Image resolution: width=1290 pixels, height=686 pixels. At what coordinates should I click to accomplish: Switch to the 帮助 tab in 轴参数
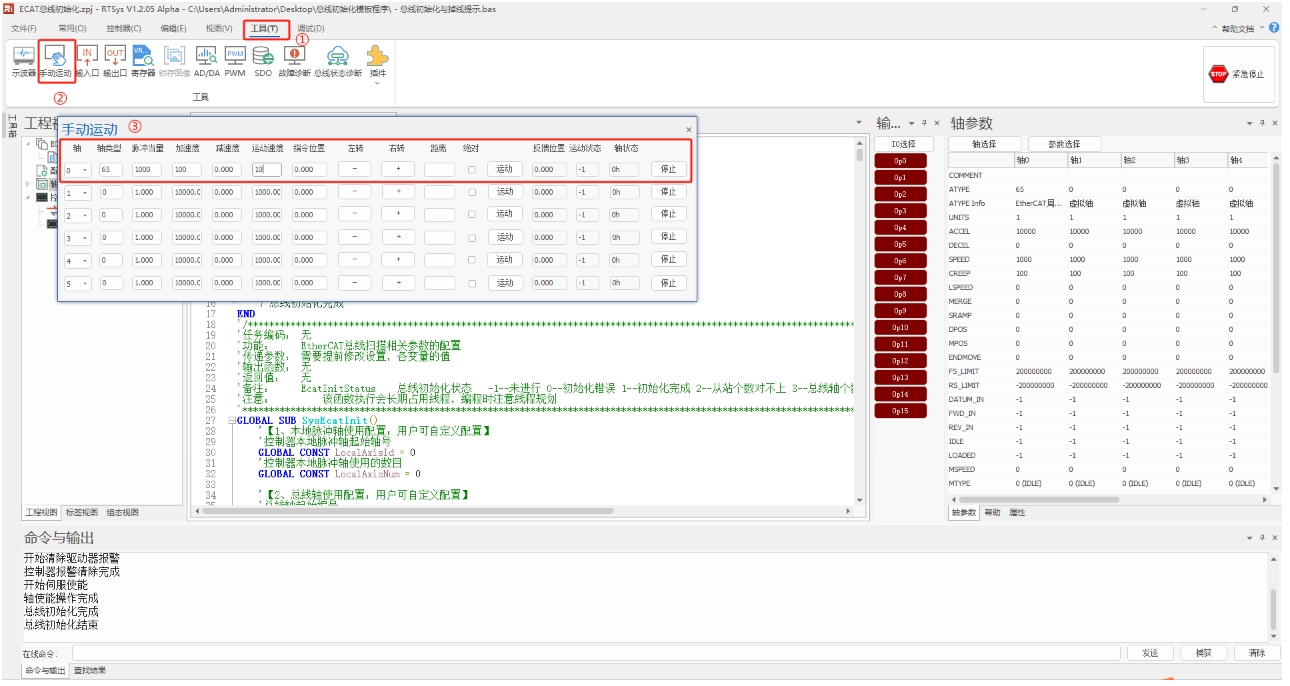(x=991, y=512)
